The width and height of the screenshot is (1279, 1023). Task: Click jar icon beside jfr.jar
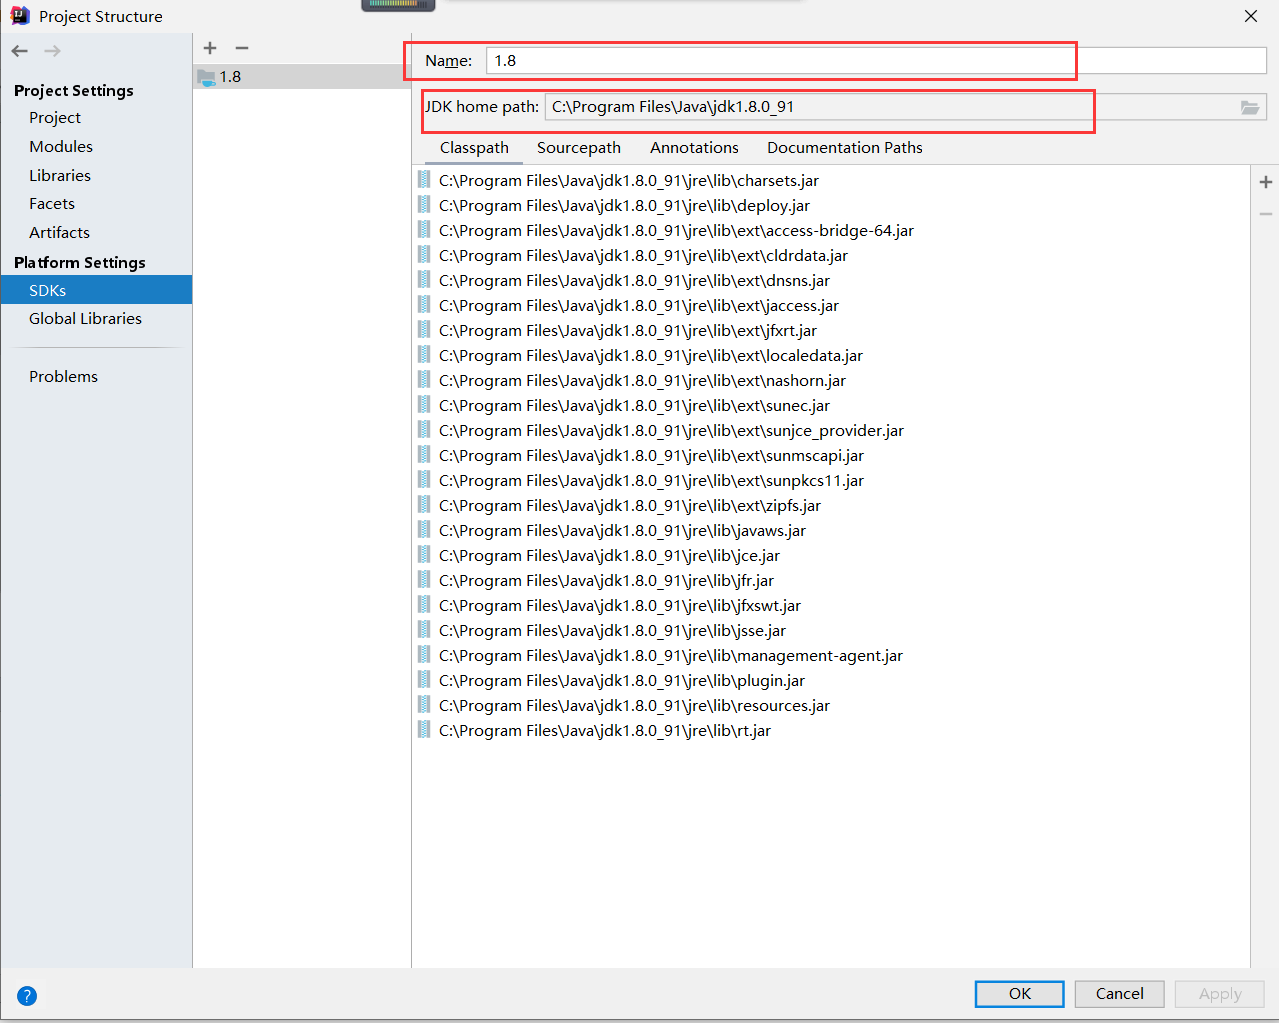coord(424,580)
